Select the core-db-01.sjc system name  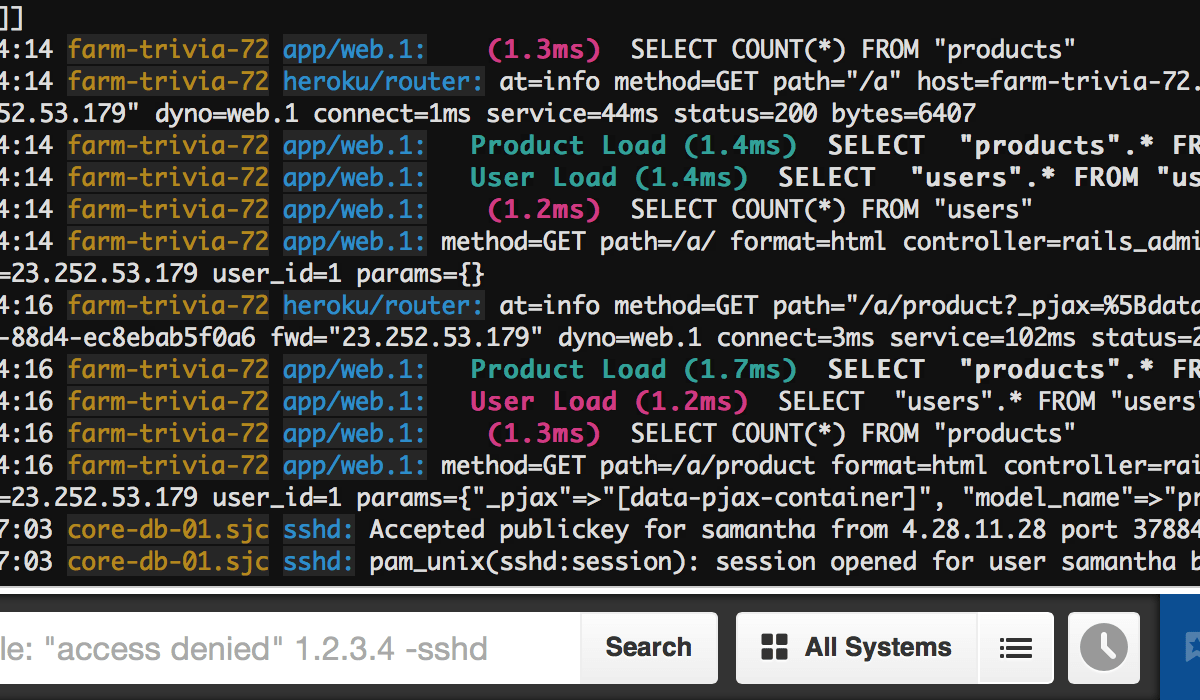167,529
